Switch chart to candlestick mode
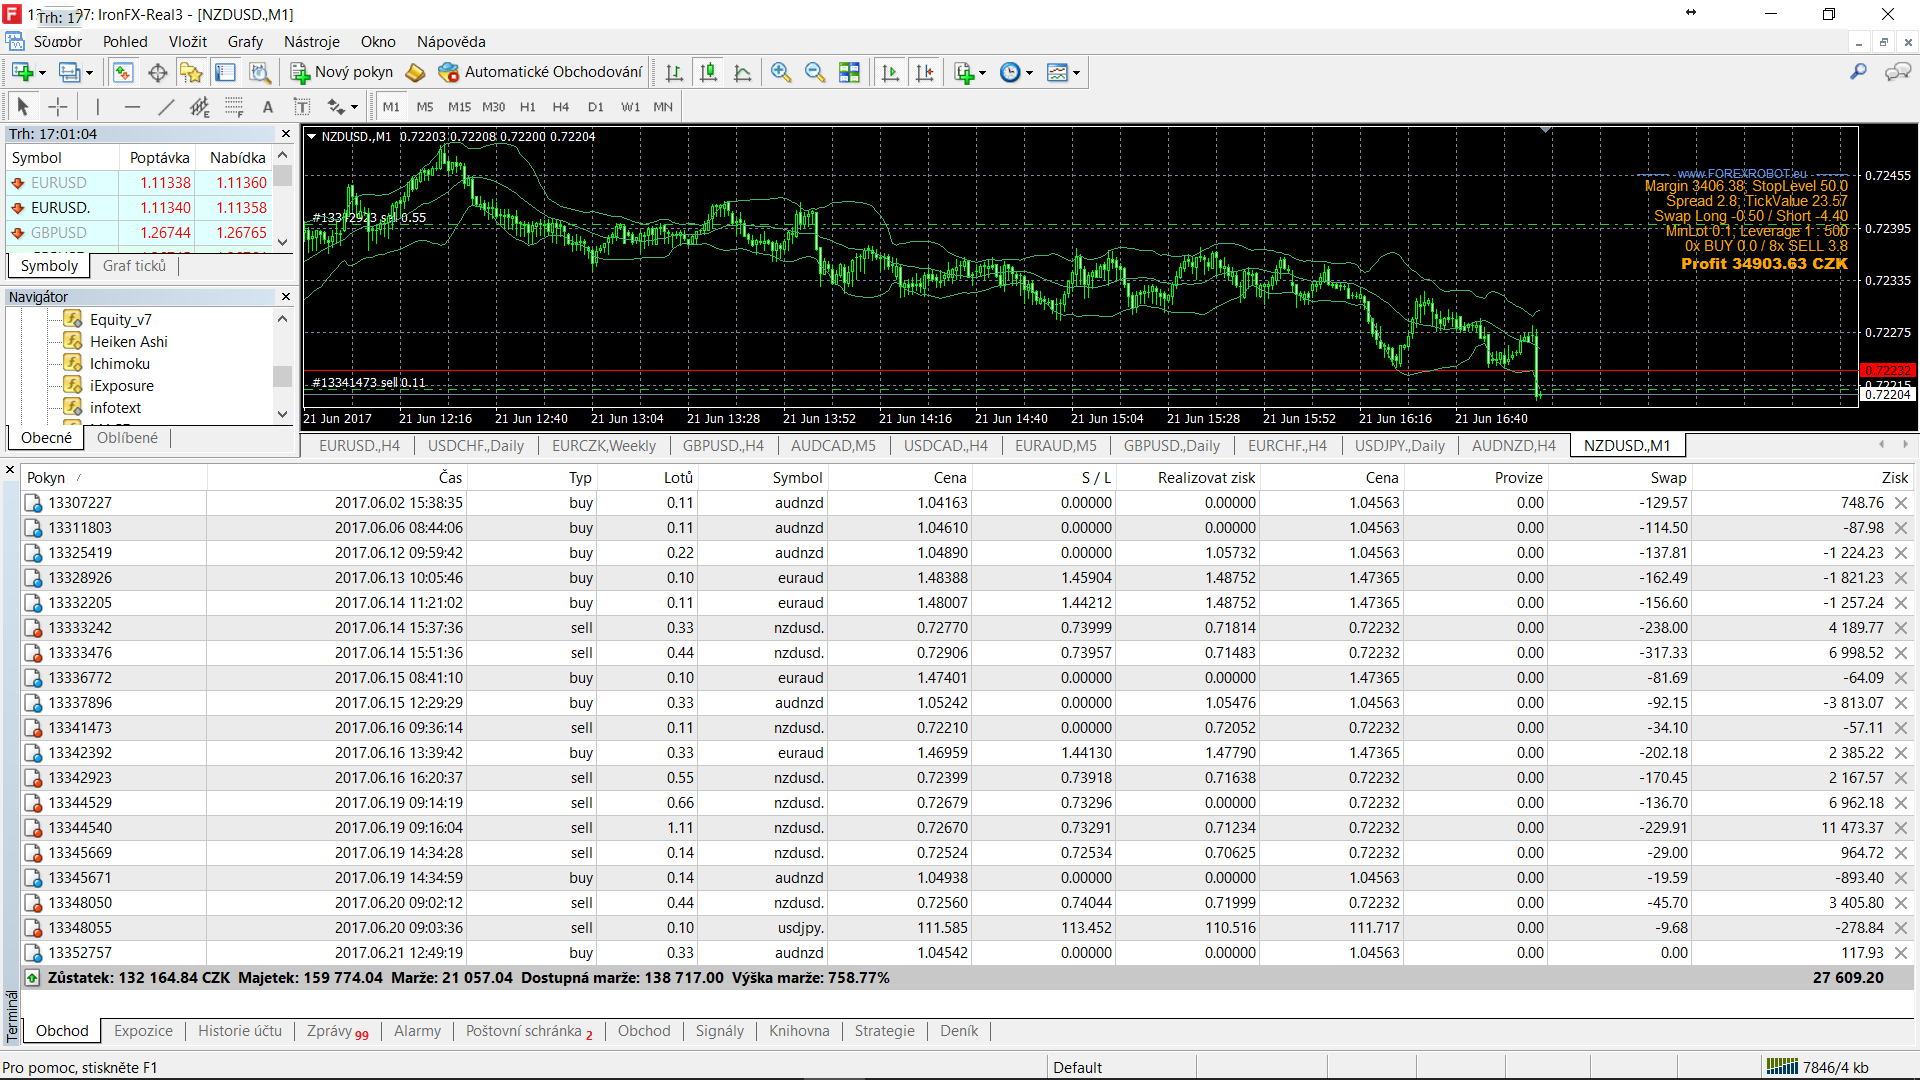The image size is (1920, 1080). [708, 72]
